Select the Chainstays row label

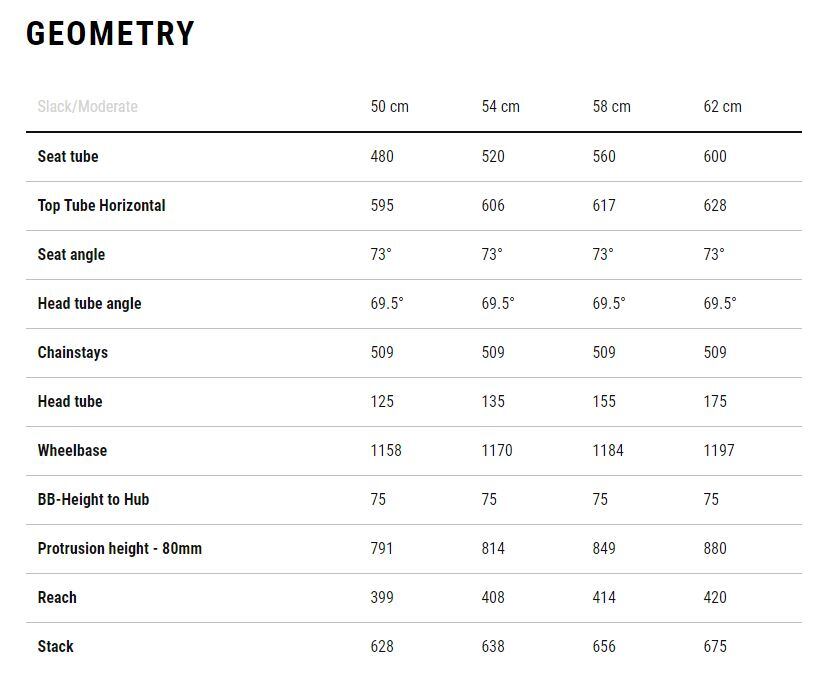pos(73,353)
